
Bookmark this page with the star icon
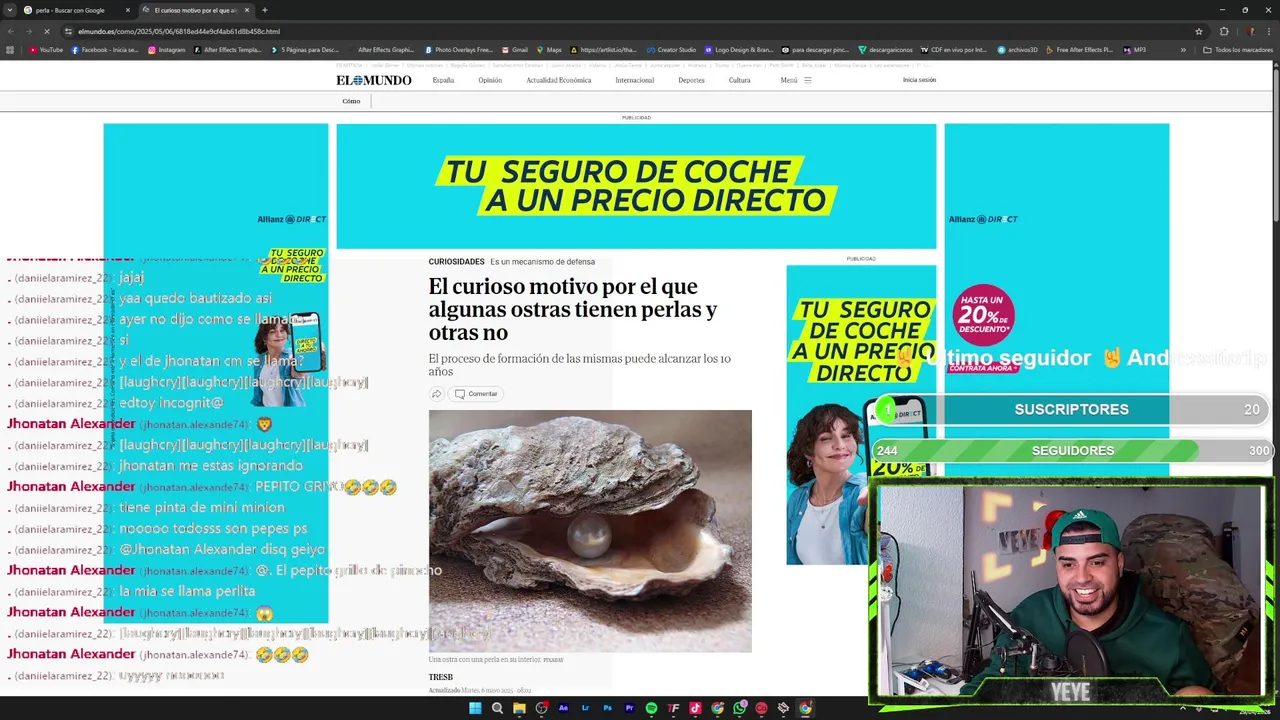click(x=1199, y=31)
